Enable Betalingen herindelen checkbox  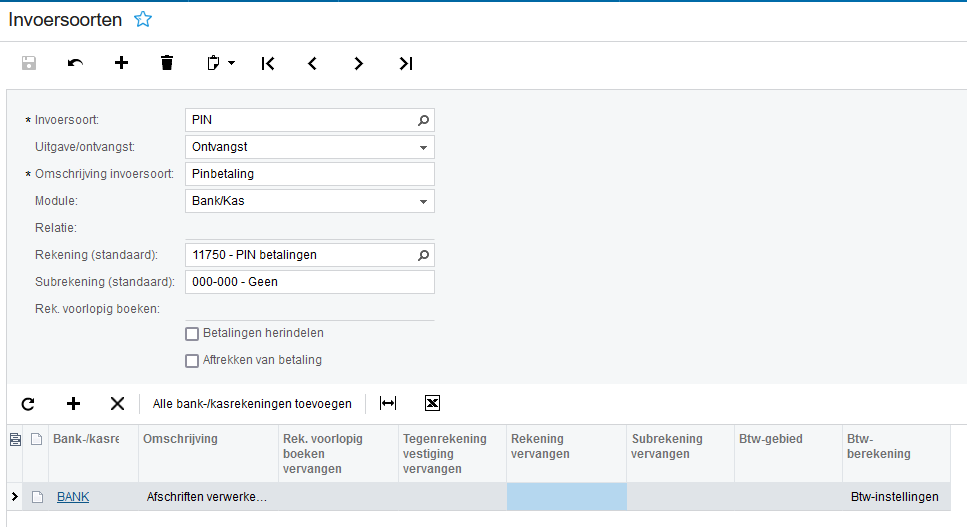(x=193, y=333)
